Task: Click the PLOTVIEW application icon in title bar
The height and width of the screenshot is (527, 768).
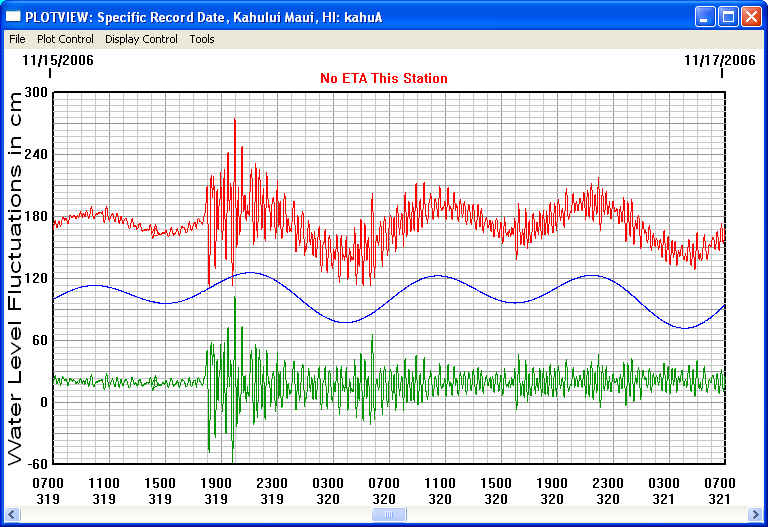Action: tap(14, 17)
